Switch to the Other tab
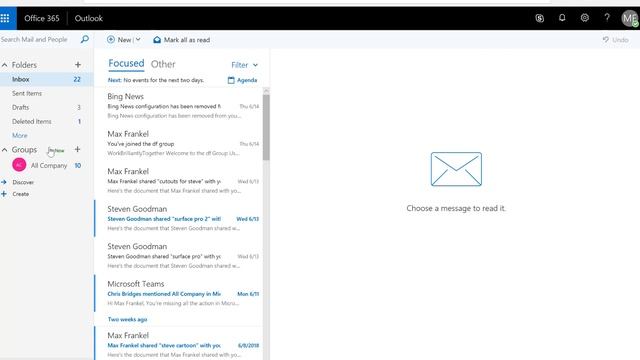The height and width of the screenshot is (360, 640). coord(163,64)
